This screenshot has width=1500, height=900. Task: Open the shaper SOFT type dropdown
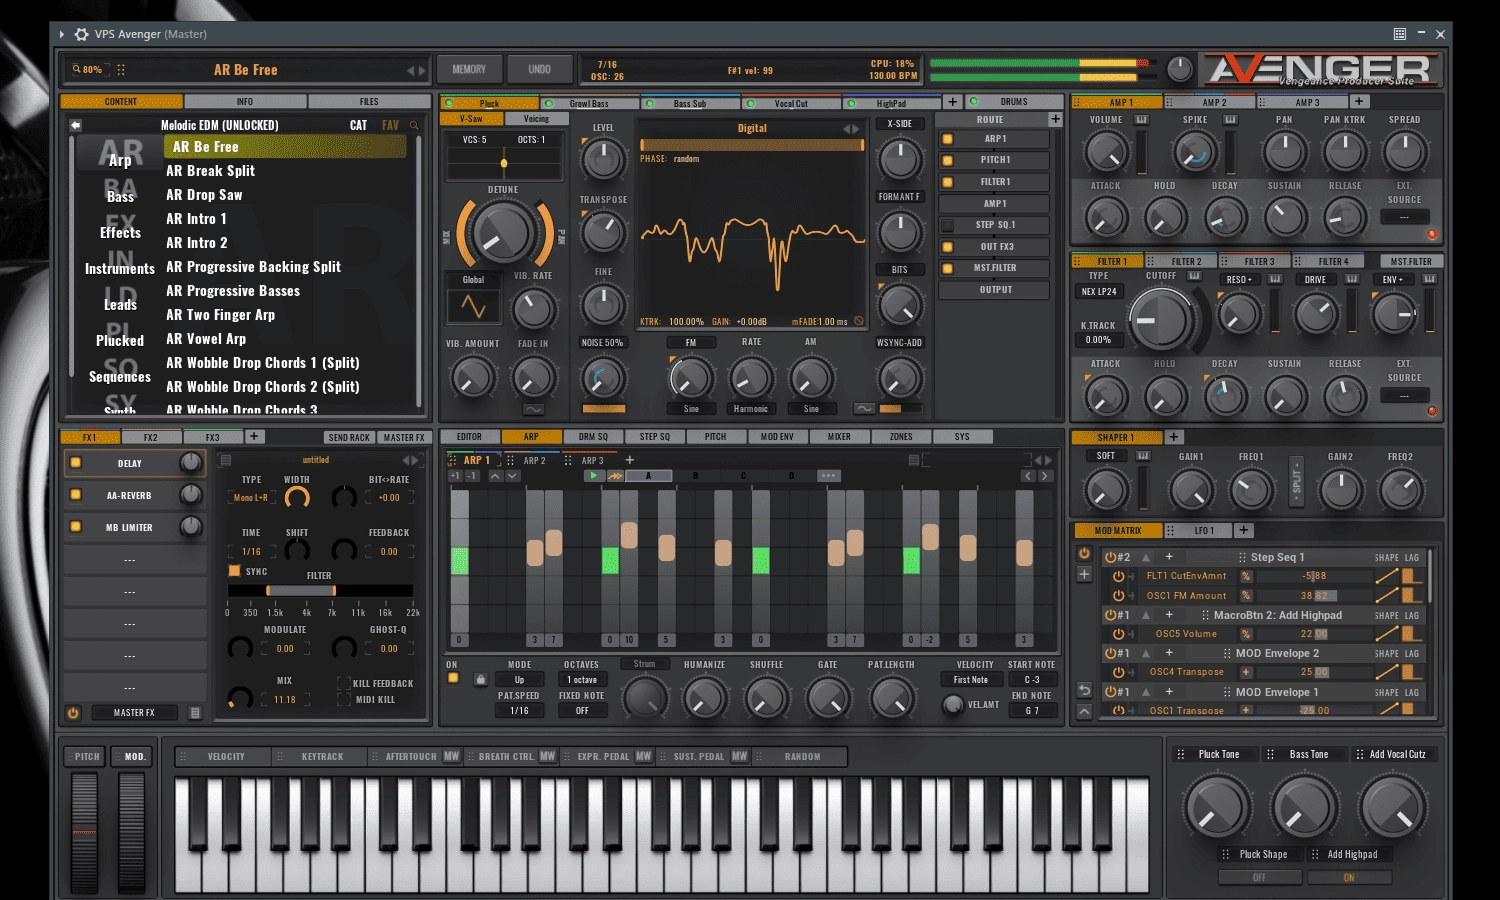click(x=1106, y=456)
